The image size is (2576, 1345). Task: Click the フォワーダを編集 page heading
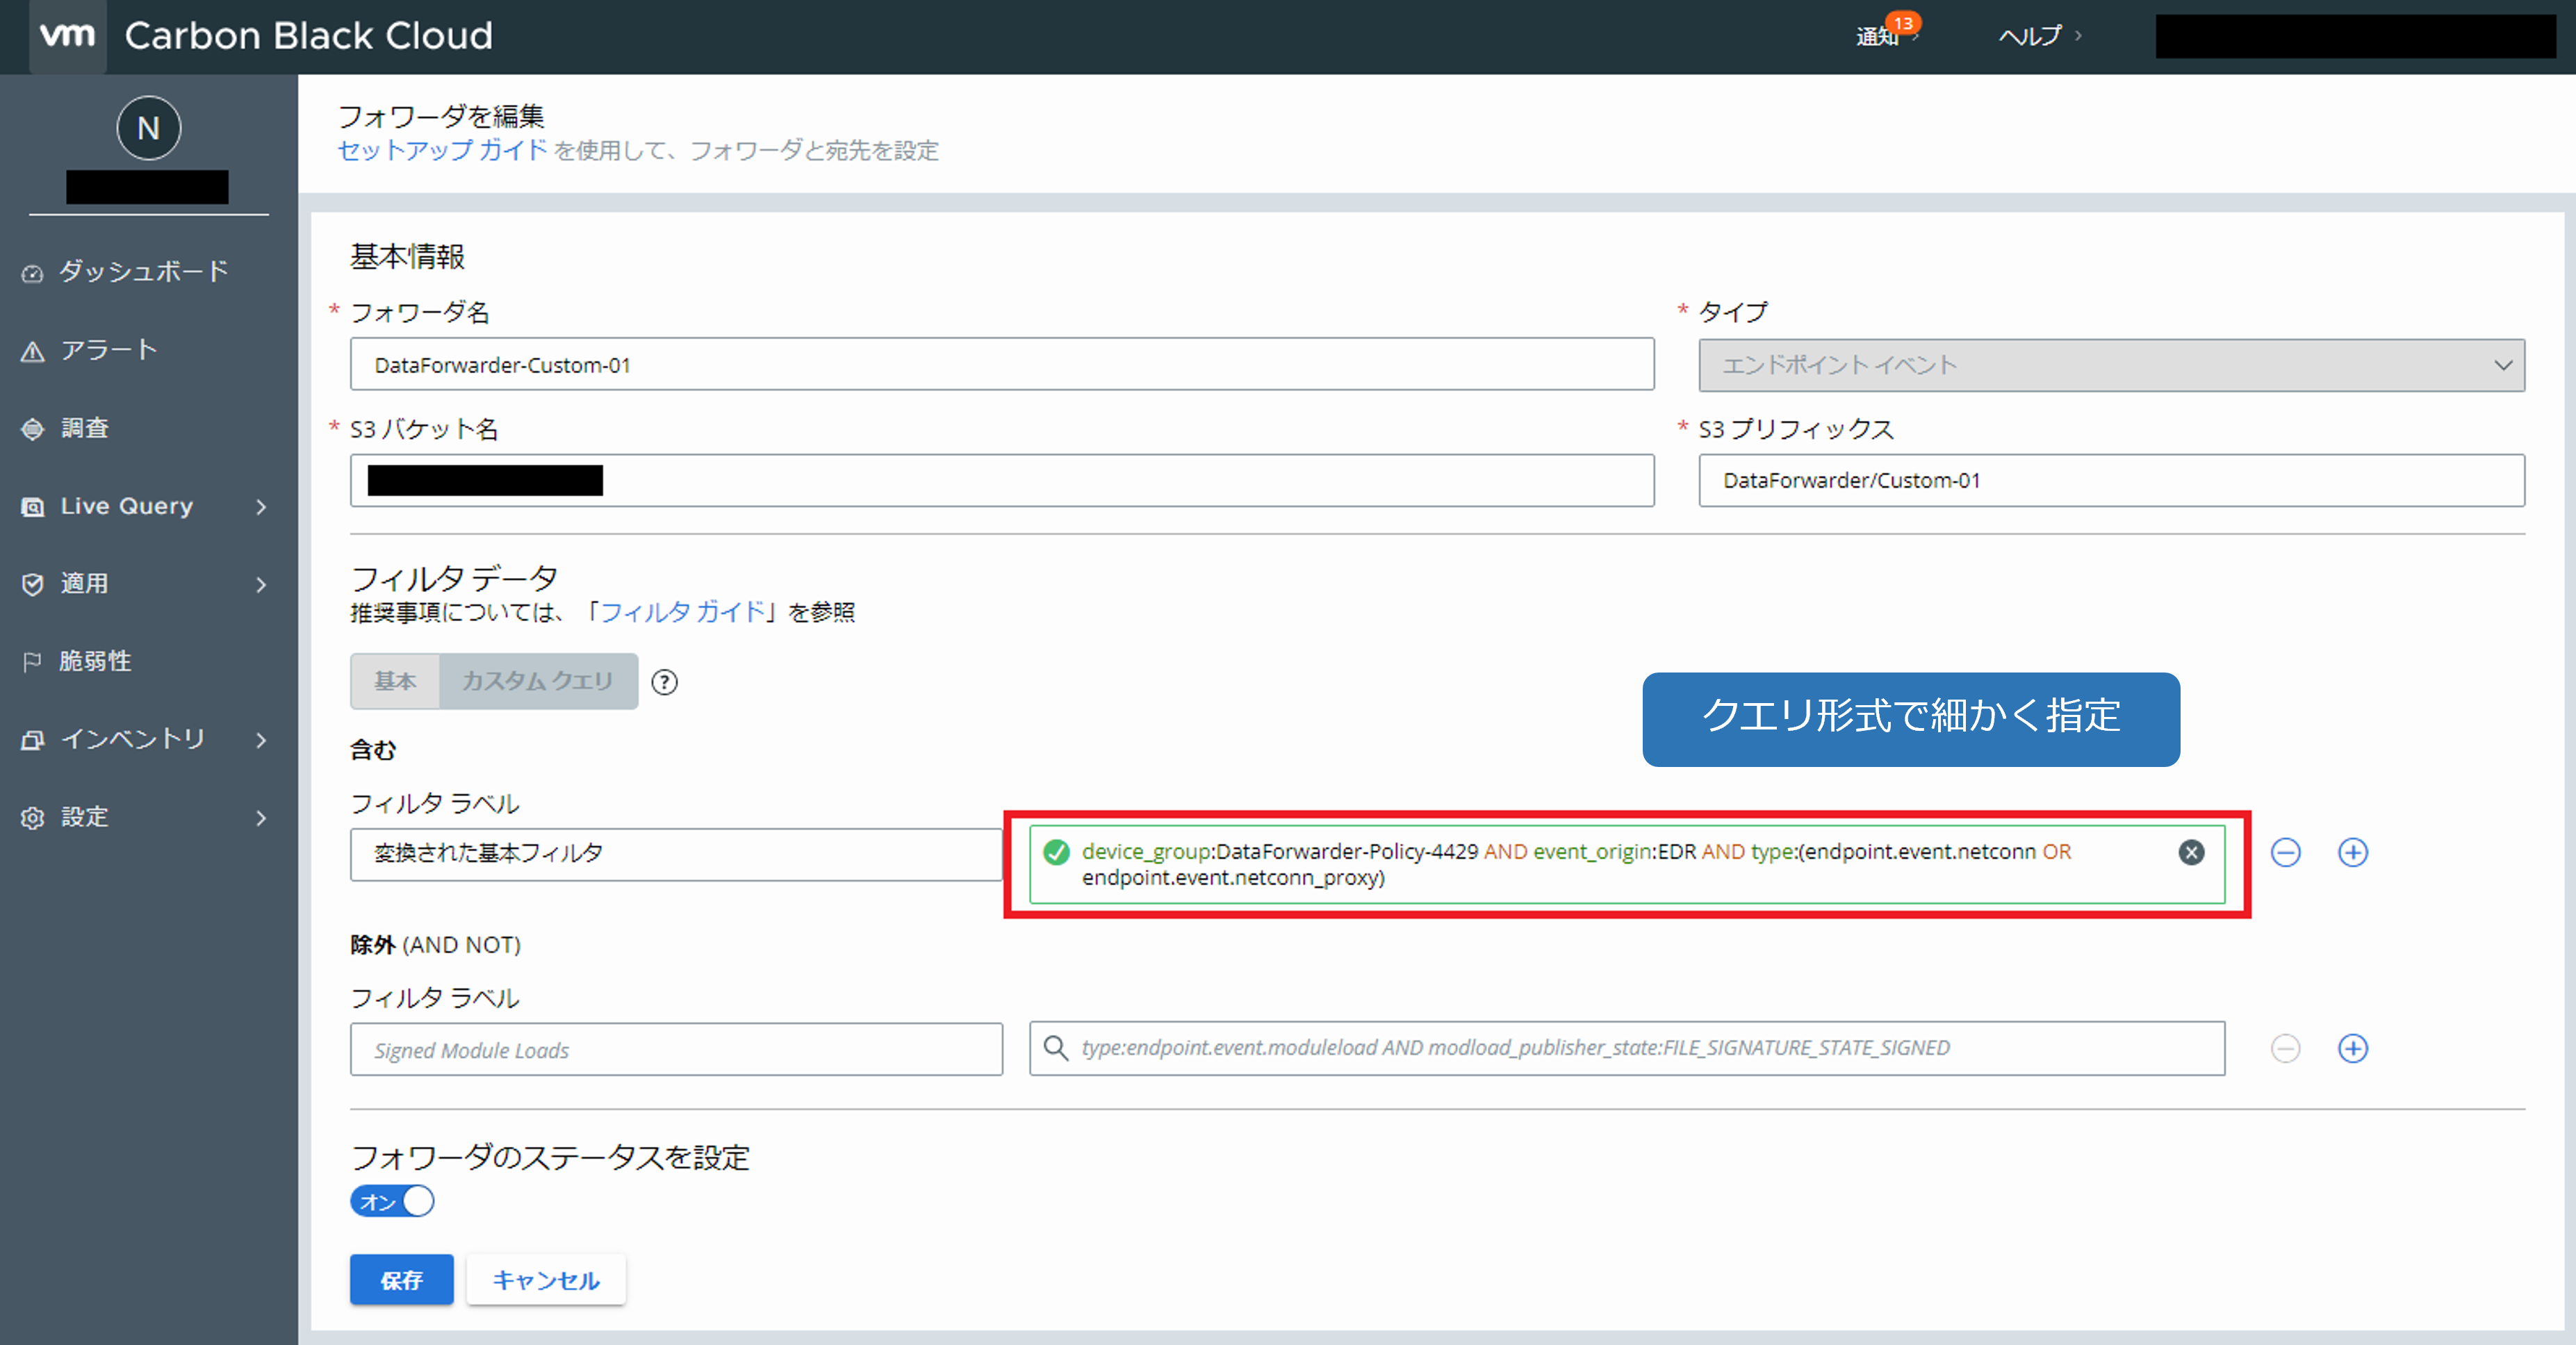(441, 116)
